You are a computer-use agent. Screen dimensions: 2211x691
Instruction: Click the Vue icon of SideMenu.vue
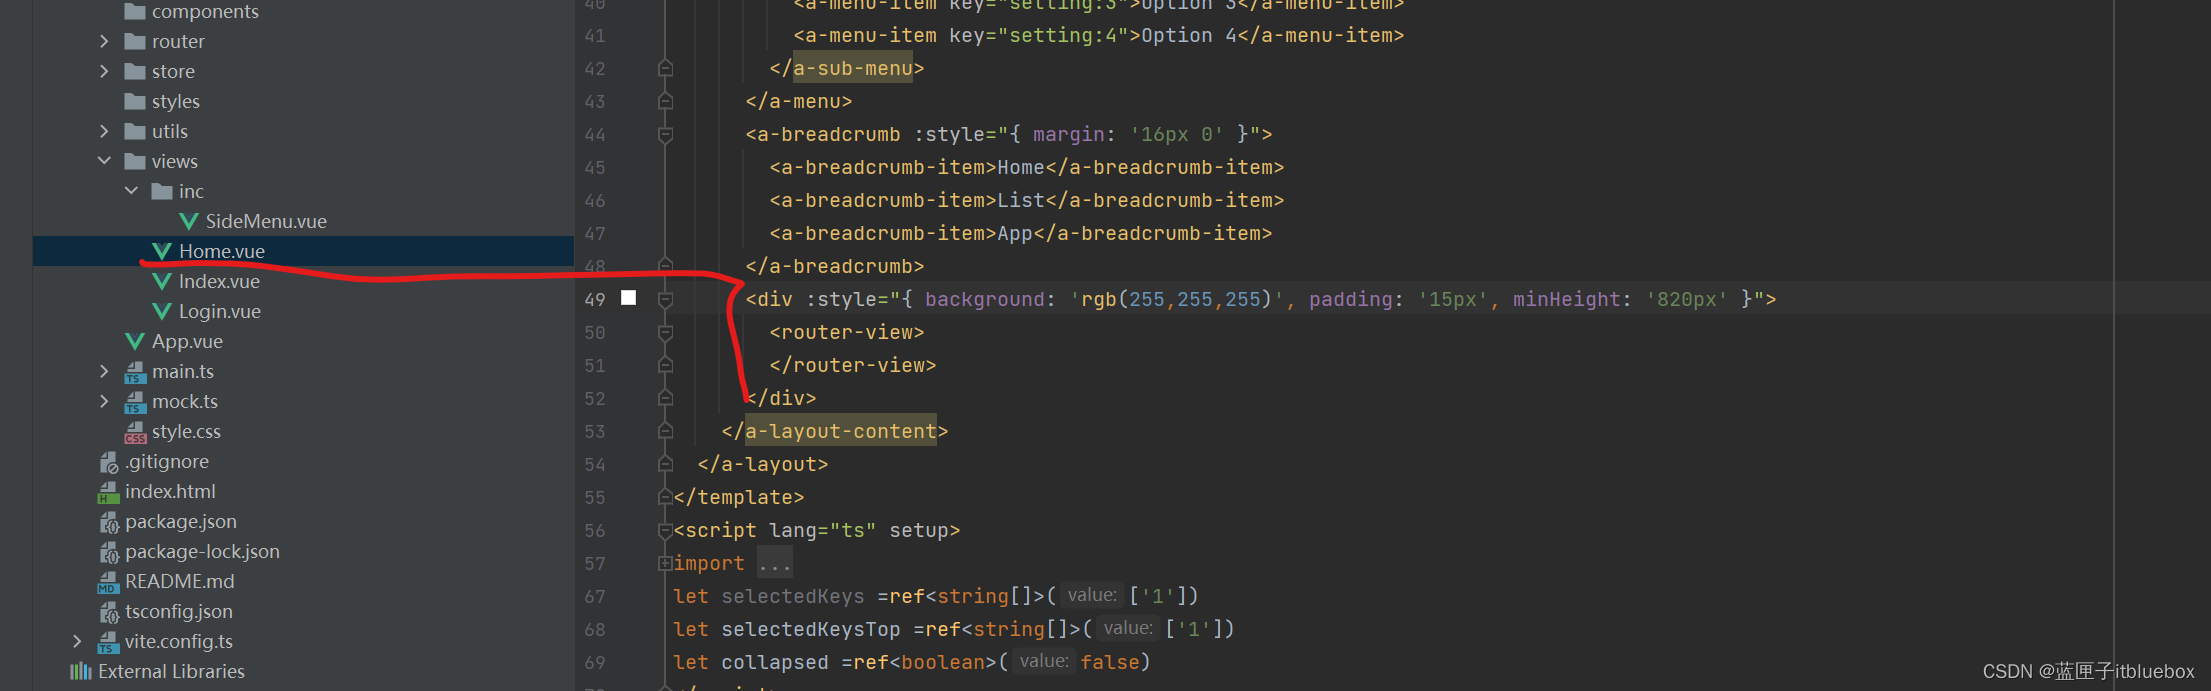tap(188, 221)
